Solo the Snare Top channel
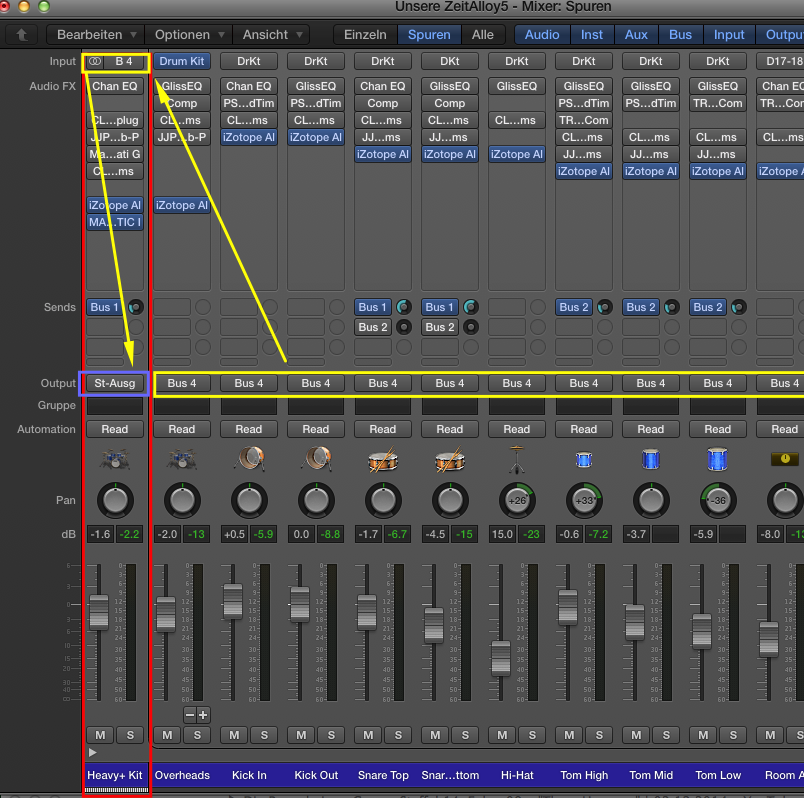The width and height of the screenshot is (804, 798). pyautogui.click(x=398, y=735)
